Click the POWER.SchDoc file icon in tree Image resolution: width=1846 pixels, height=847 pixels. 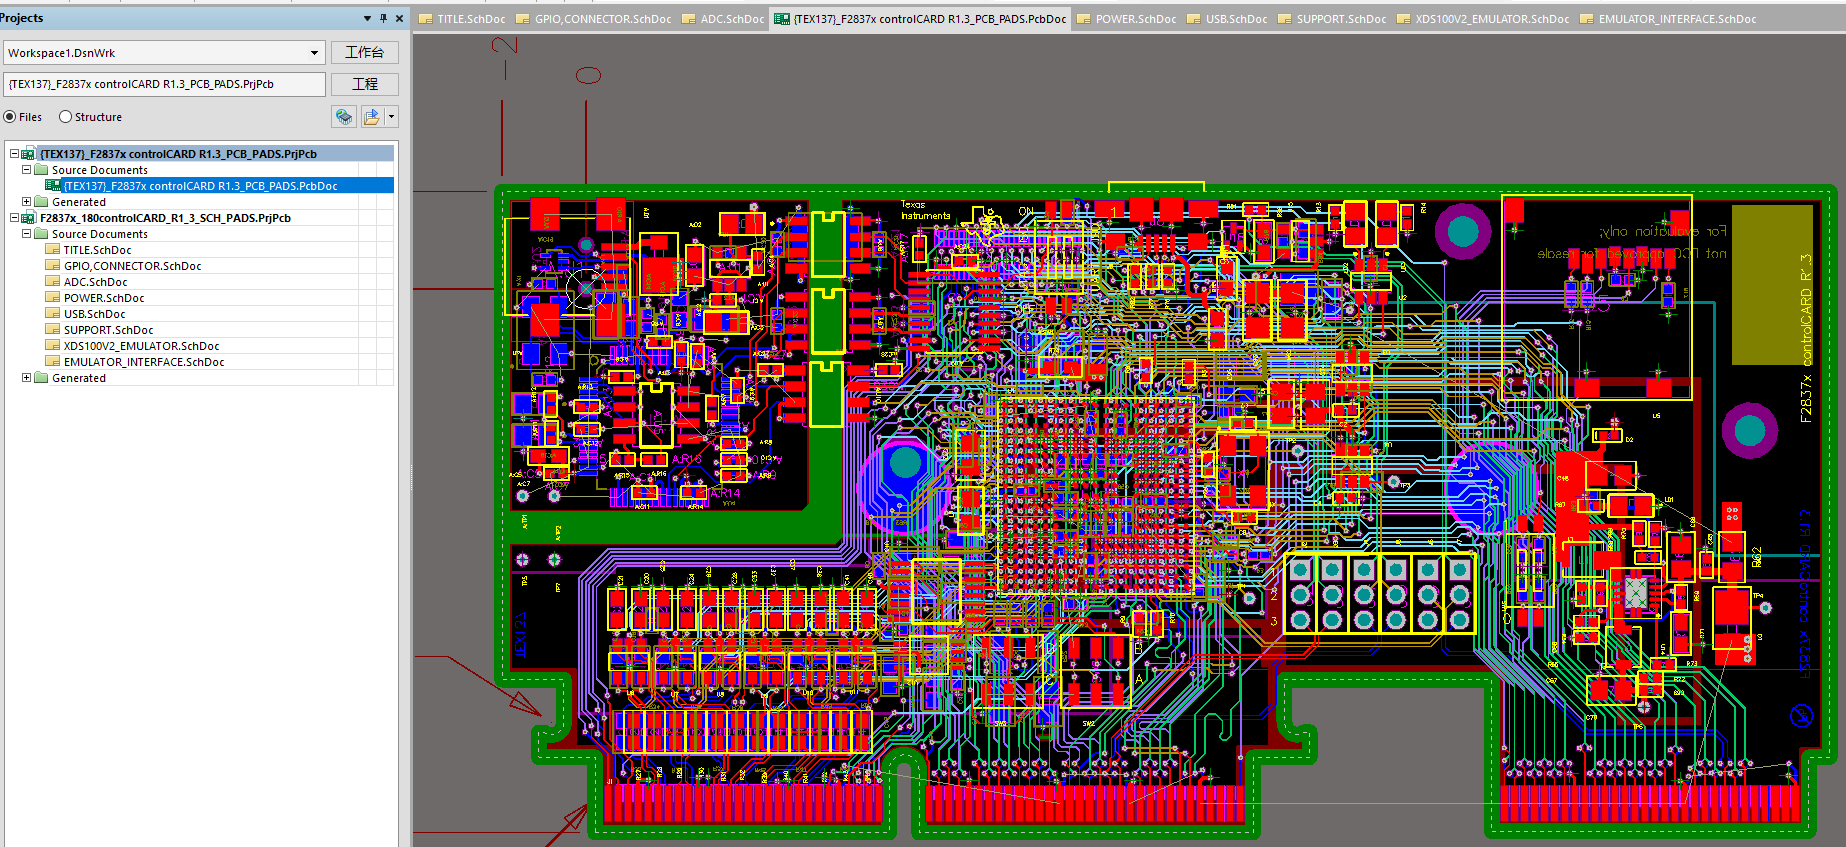pos(53,298)
